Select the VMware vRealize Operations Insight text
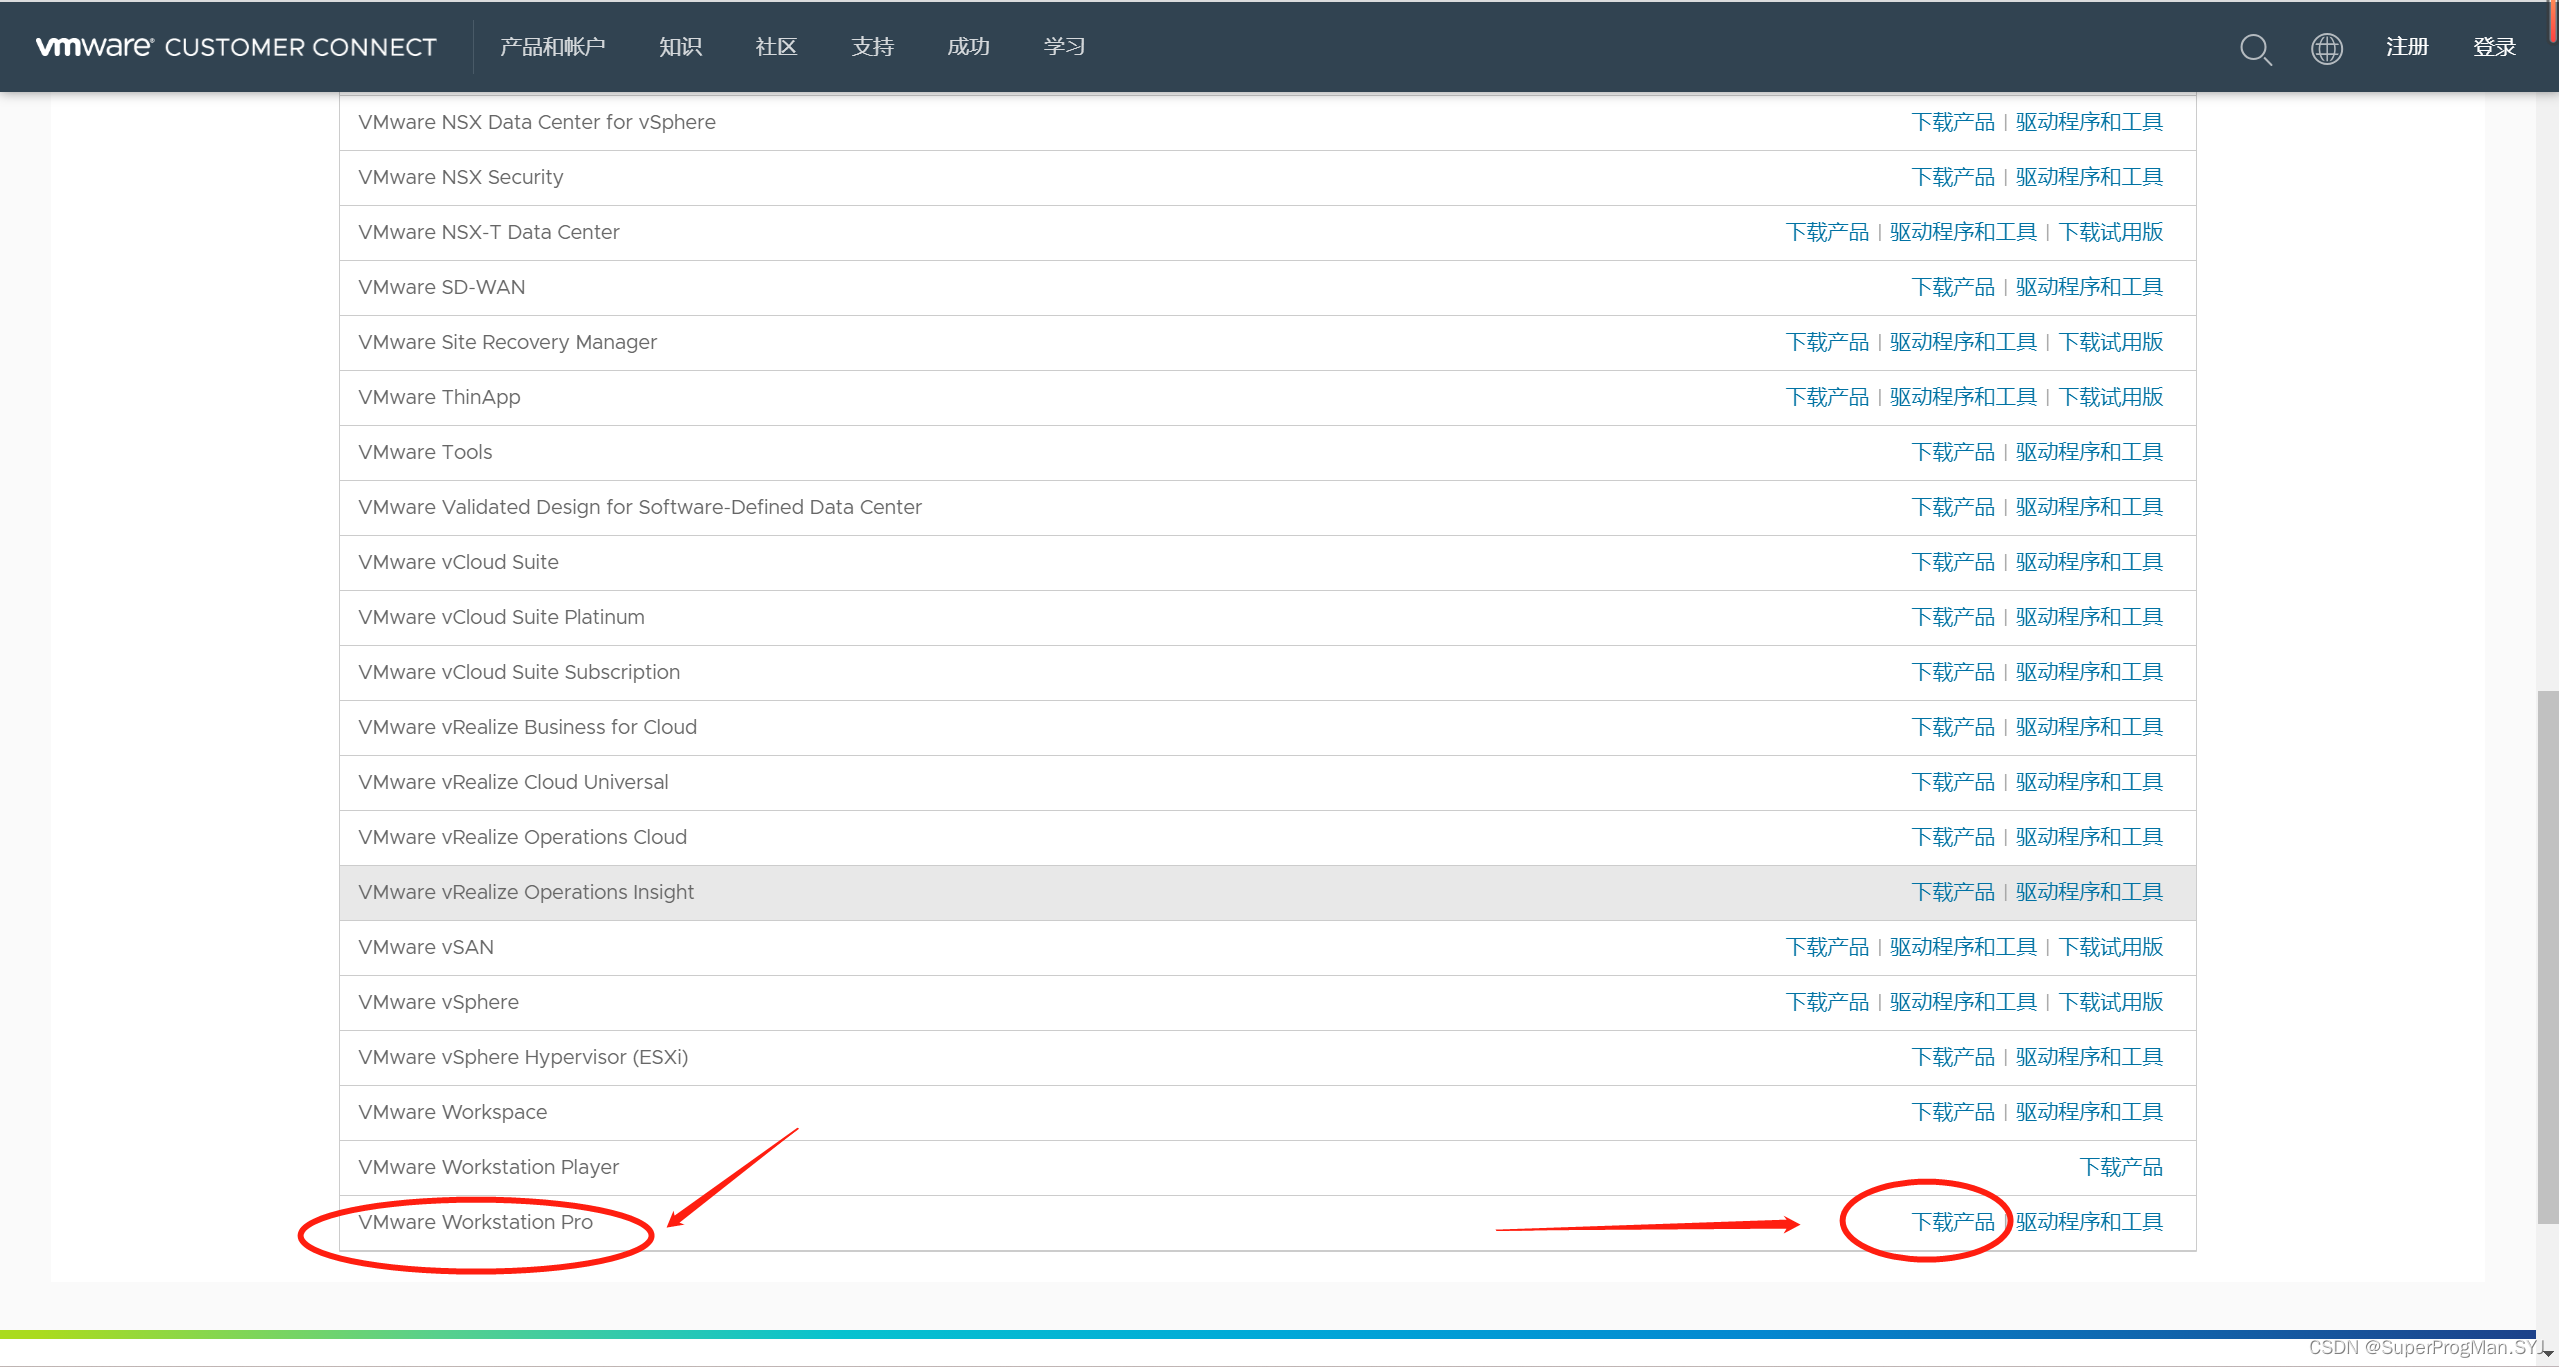 pyautogui.click(x=526, y=892)
